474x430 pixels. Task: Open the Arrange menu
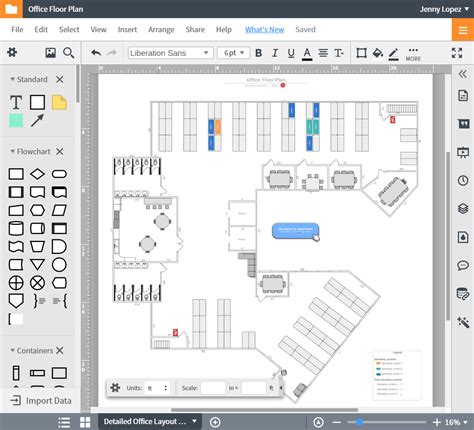(161, 30)
